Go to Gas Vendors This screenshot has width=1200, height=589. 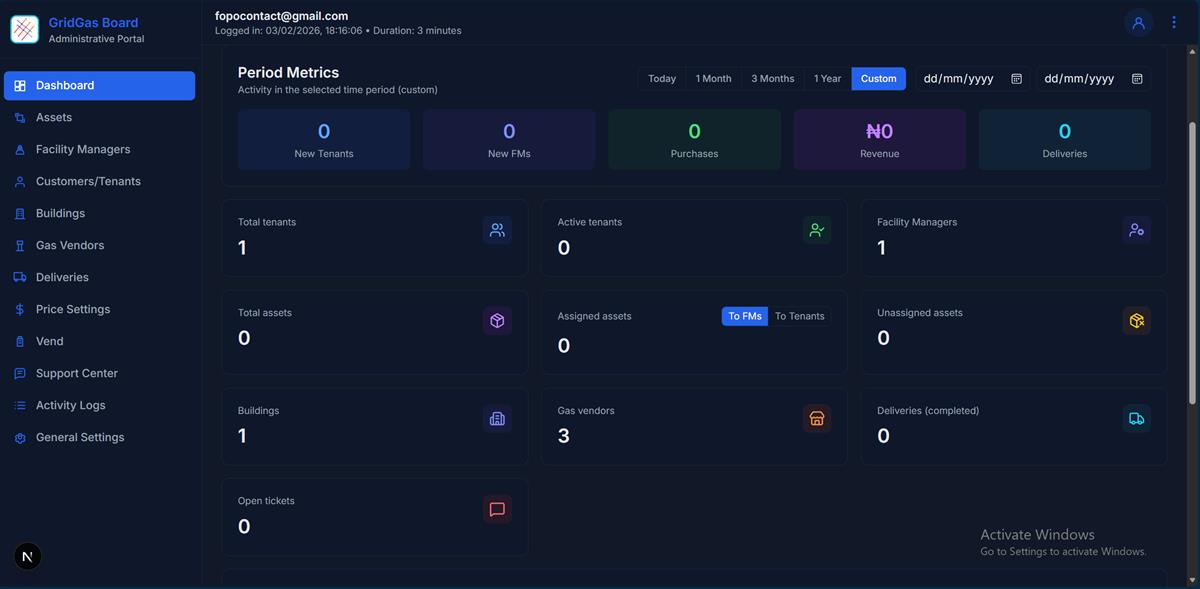(x=99, y=246)
